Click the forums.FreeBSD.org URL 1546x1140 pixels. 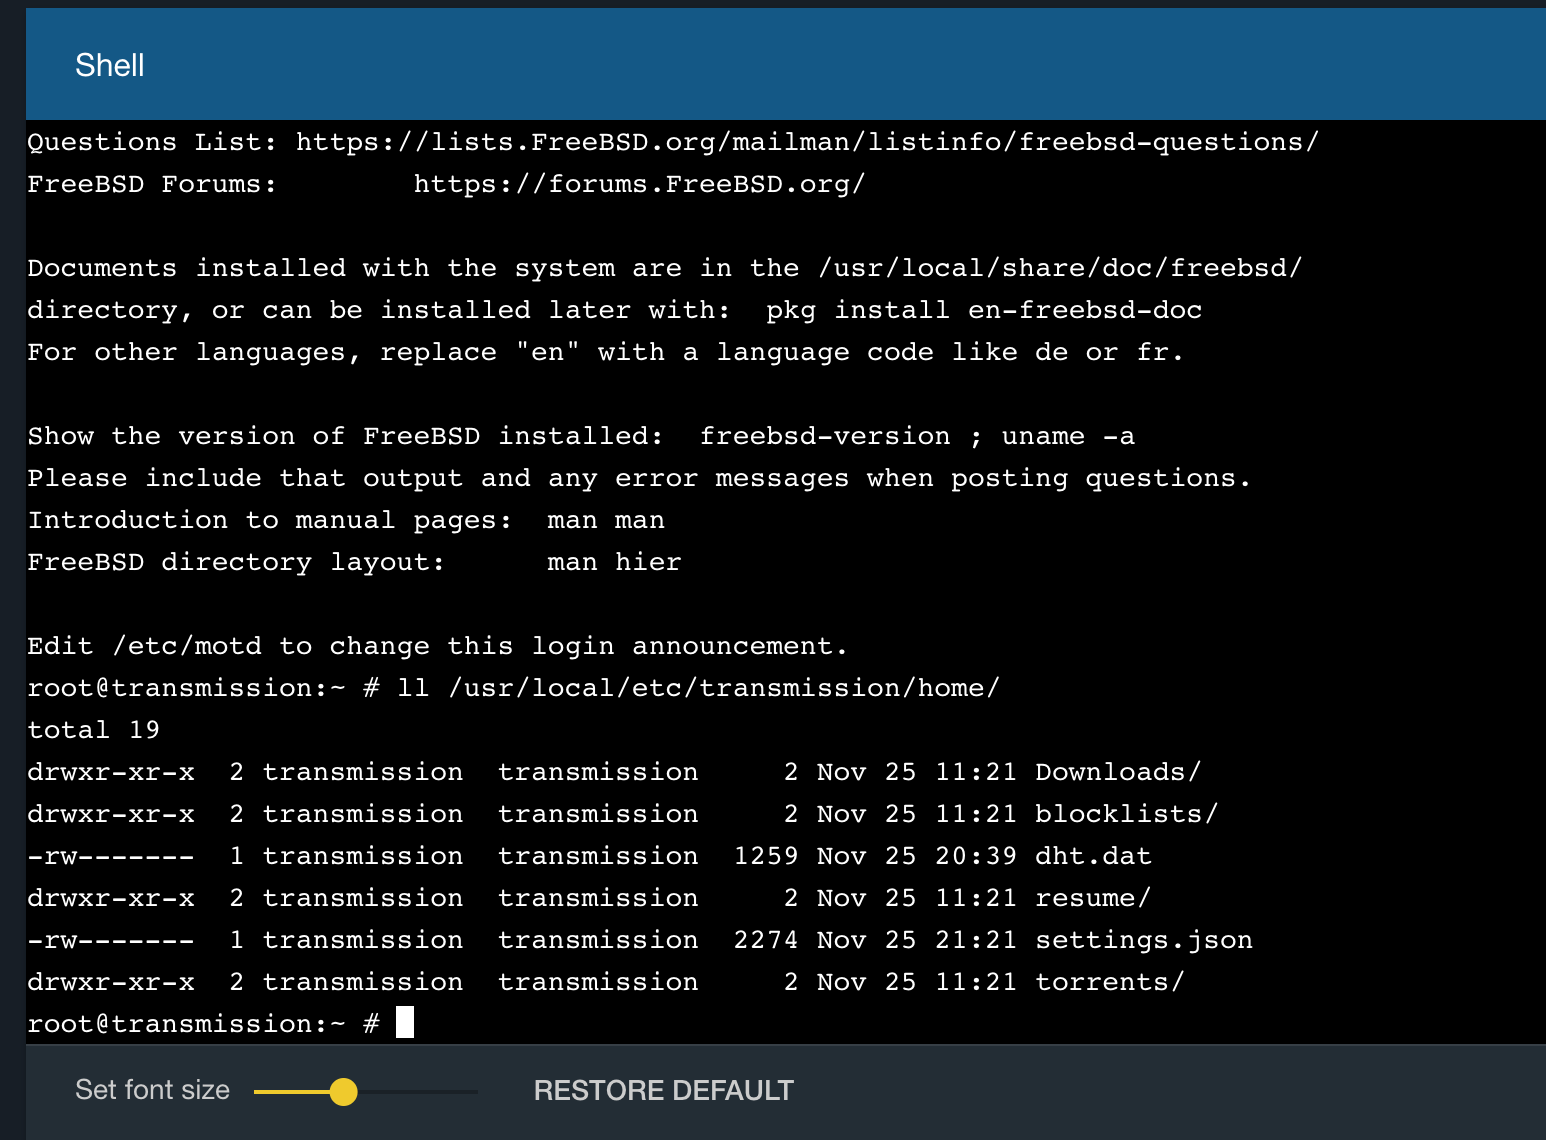(640, 184)
